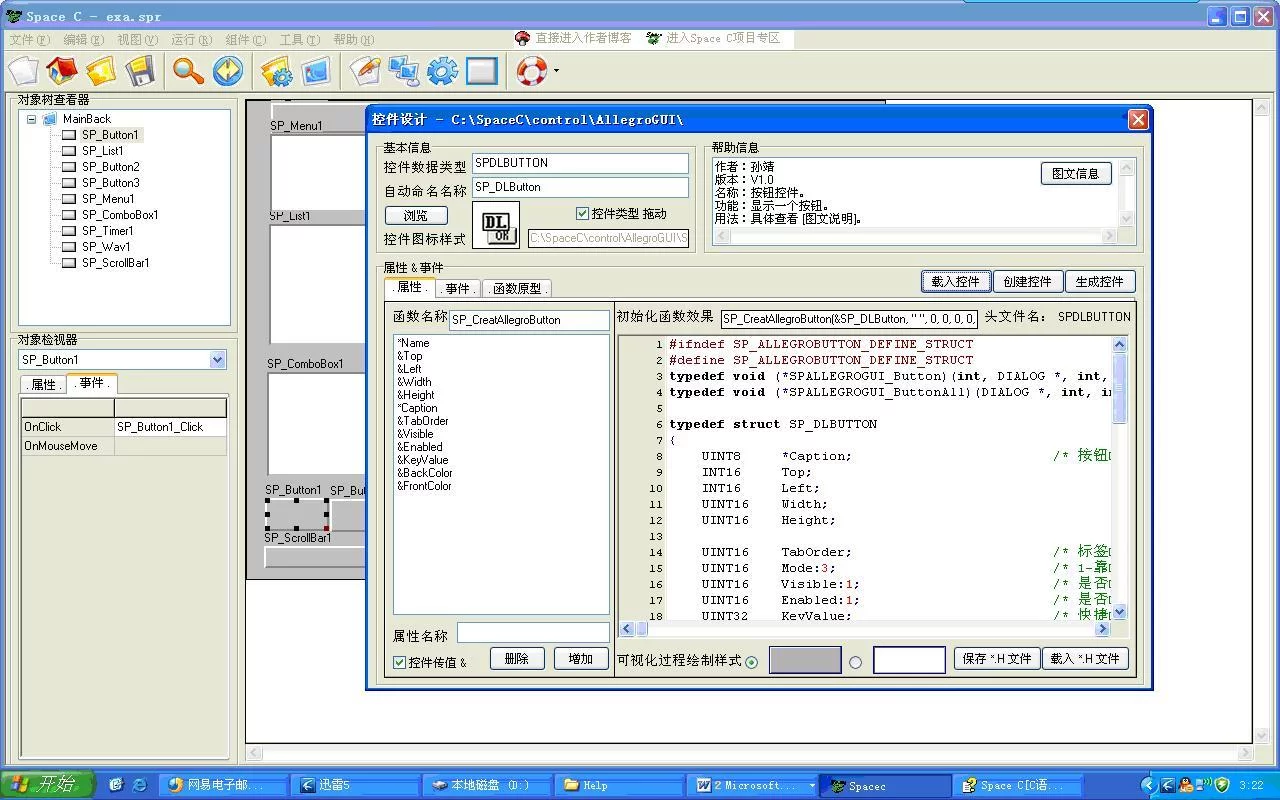Click the 删除 delete button
This screenshot has height=800, width=1280.
pyautogui.click(x=517, y=658)
